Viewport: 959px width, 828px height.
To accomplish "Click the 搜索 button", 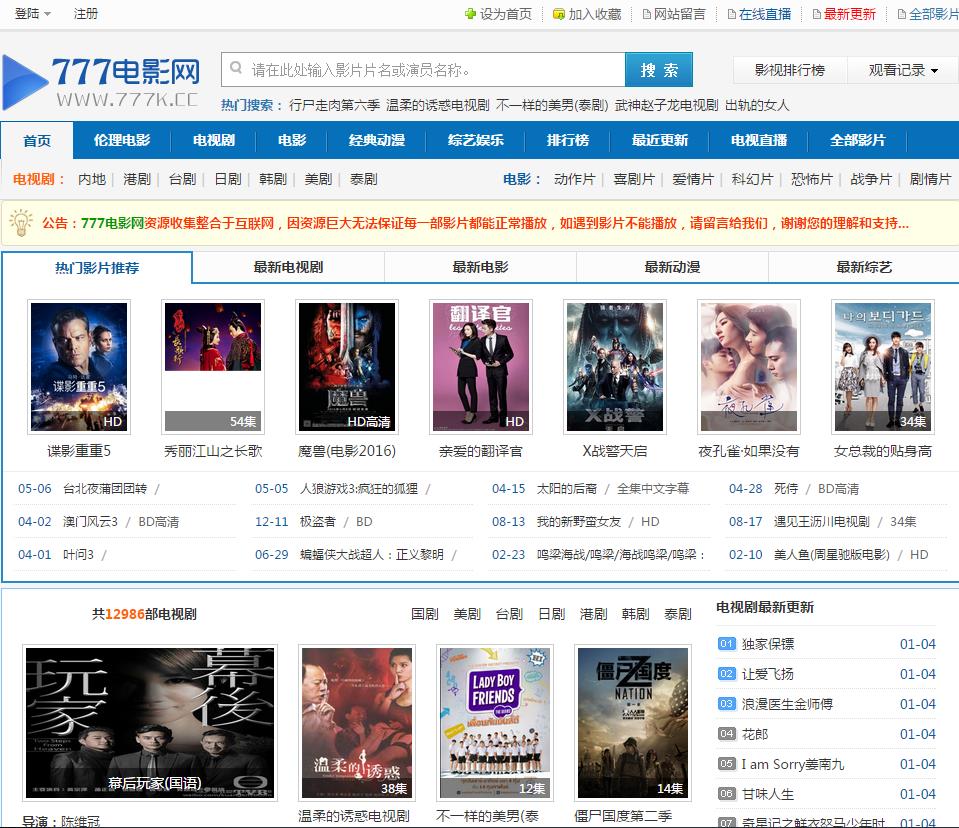I will pyautogui.click(x=659, y=70).
